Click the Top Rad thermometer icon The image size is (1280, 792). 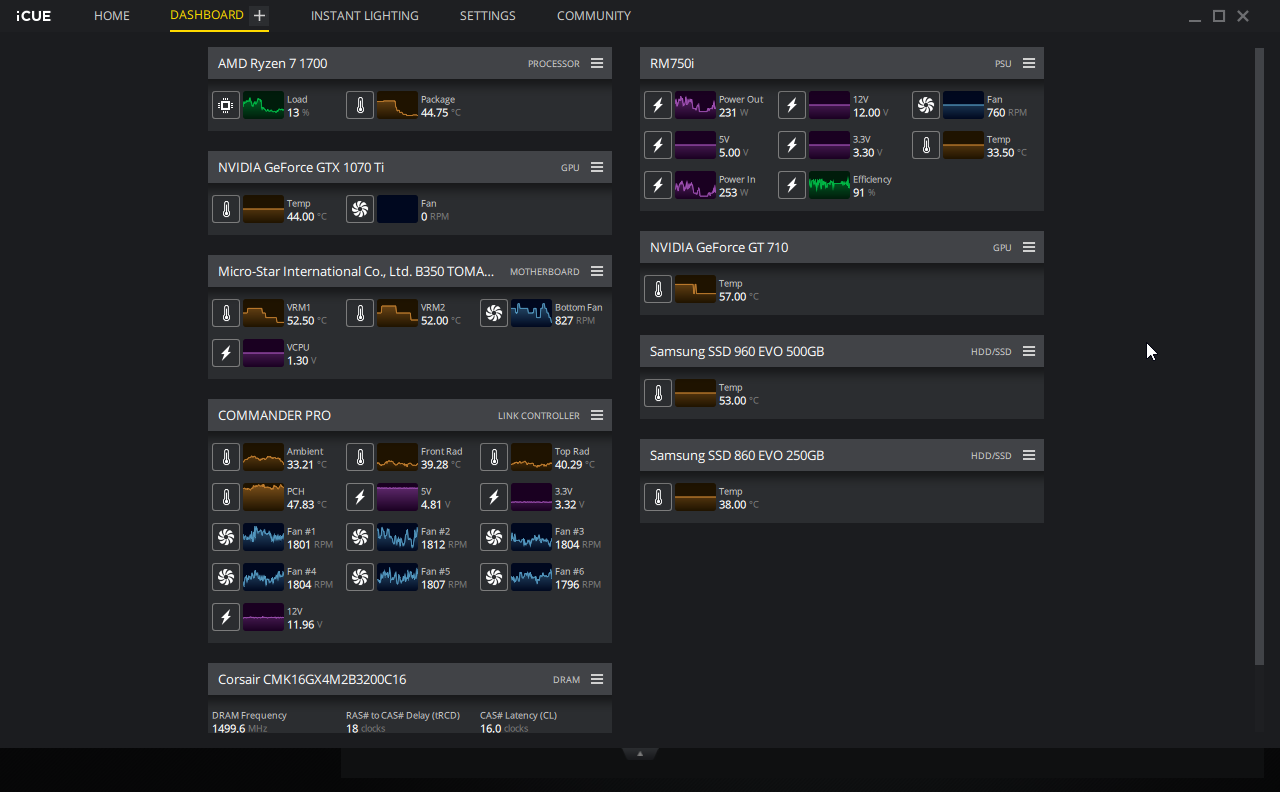[494, 457]
